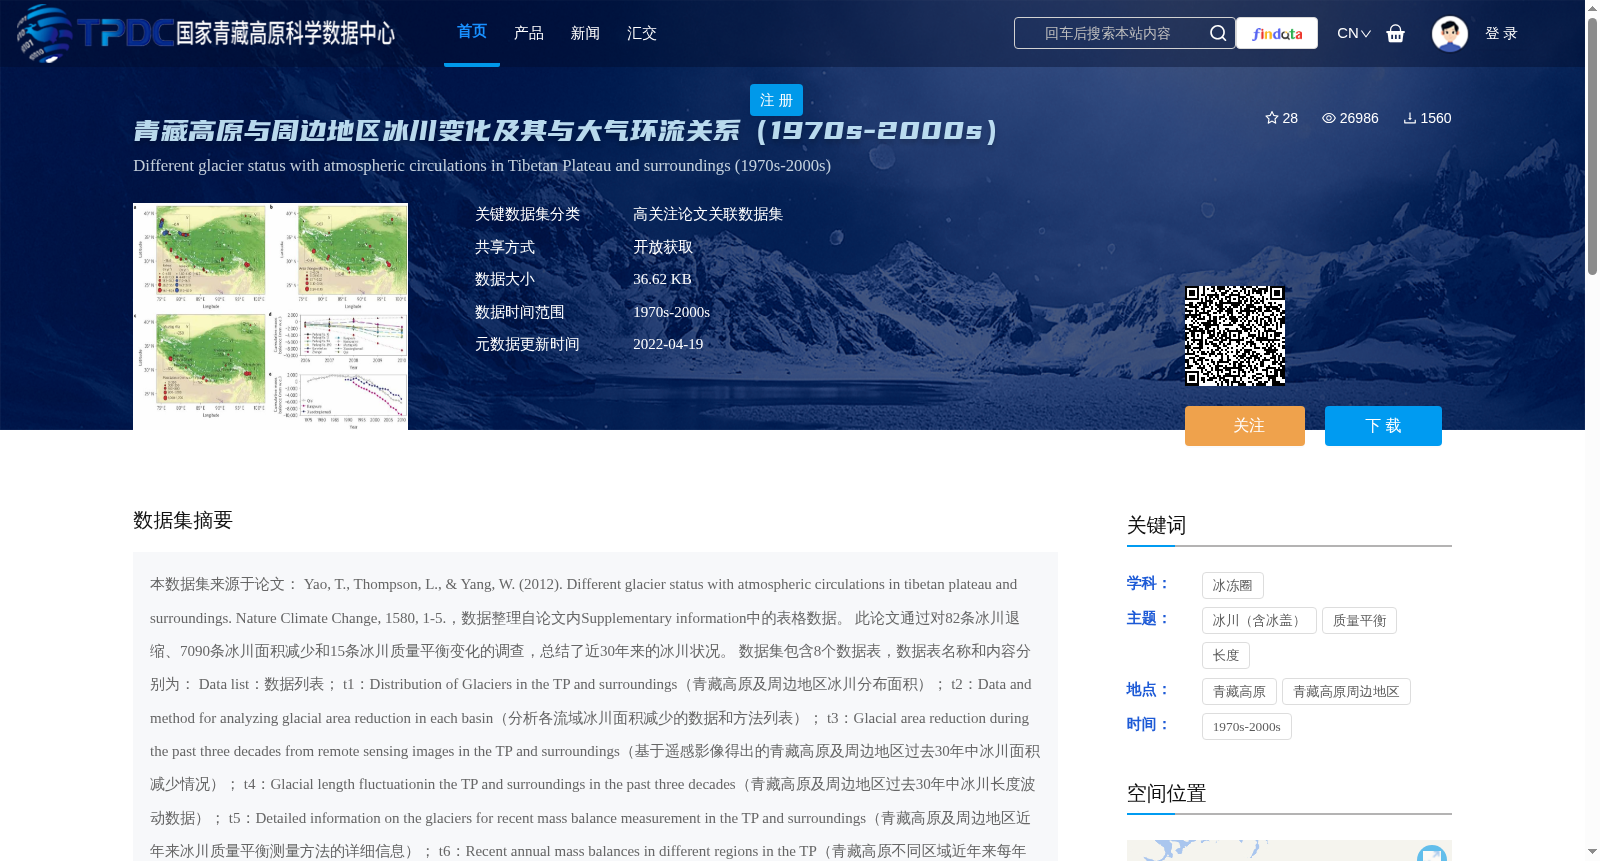Image resolution: width=1600 pixels, height=861 pixels.
Task: Open the dataset figure thumbnail
Action: tap(270, 316)
